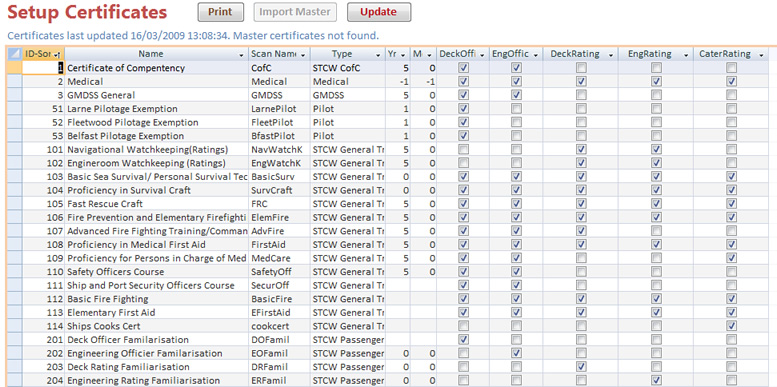
Task: Toggle EngOffic for Engineering Officier Familarisation
Action: [516, 353]
